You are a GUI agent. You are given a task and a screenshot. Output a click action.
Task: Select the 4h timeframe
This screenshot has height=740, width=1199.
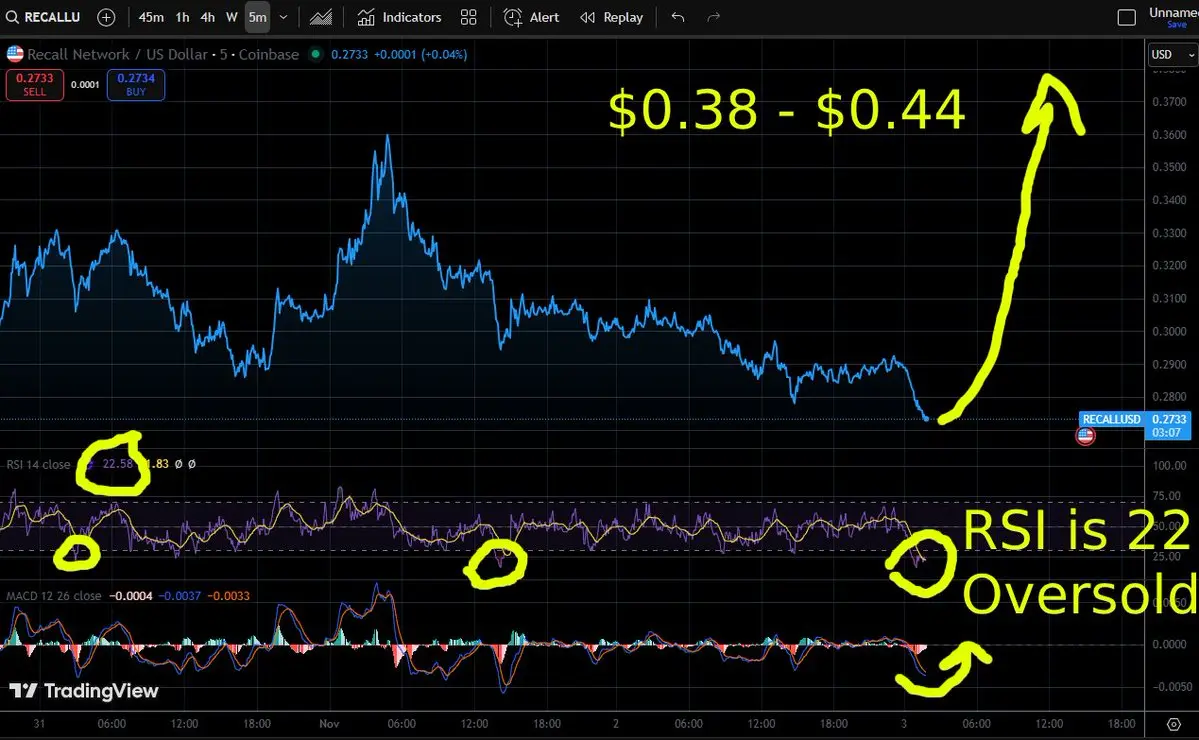click(207, 17)
